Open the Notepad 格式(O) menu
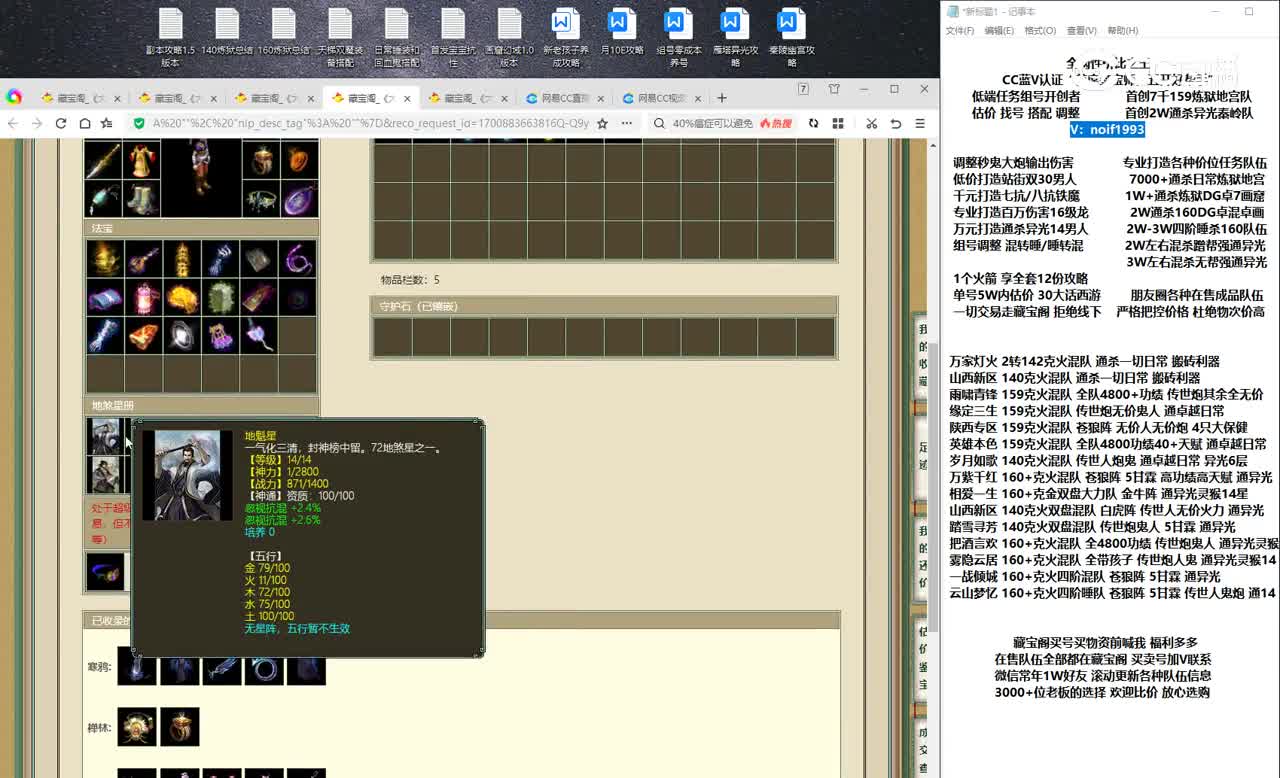The width and height of the screenshot is (1280, 778). (1040, 31)
